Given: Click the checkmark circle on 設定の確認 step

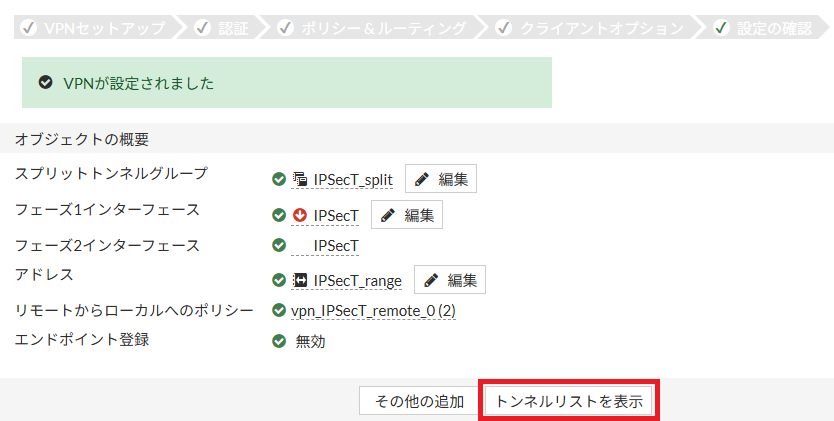Looking at the screenshot, I should [721, 28].
